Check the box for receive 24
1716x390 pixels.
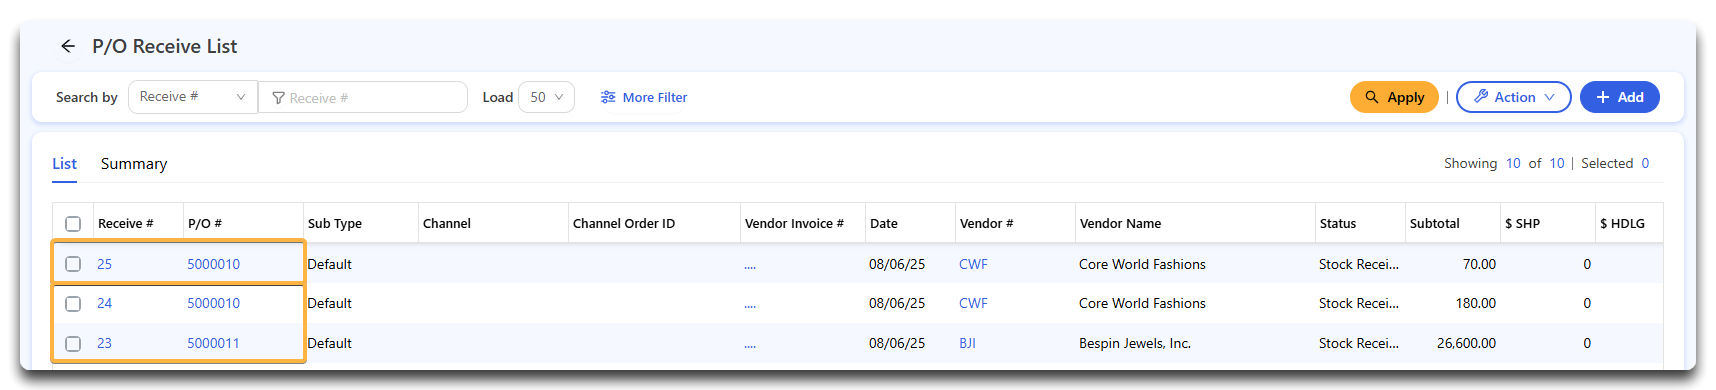[x=73, y=303]
